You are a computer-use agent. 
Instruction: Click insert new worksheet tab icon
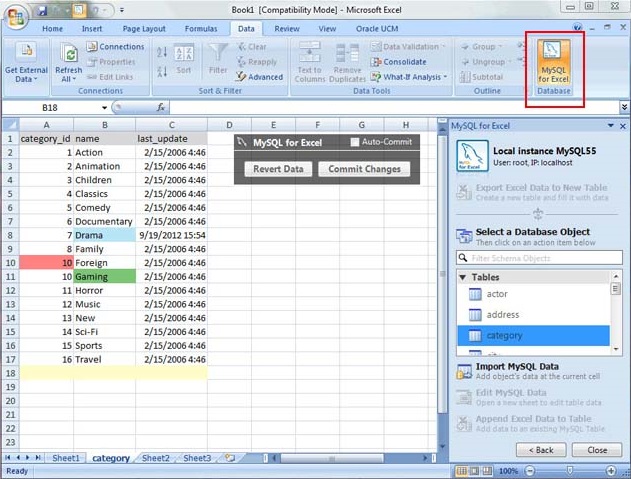pyautogui.click(x=230, y=458)
